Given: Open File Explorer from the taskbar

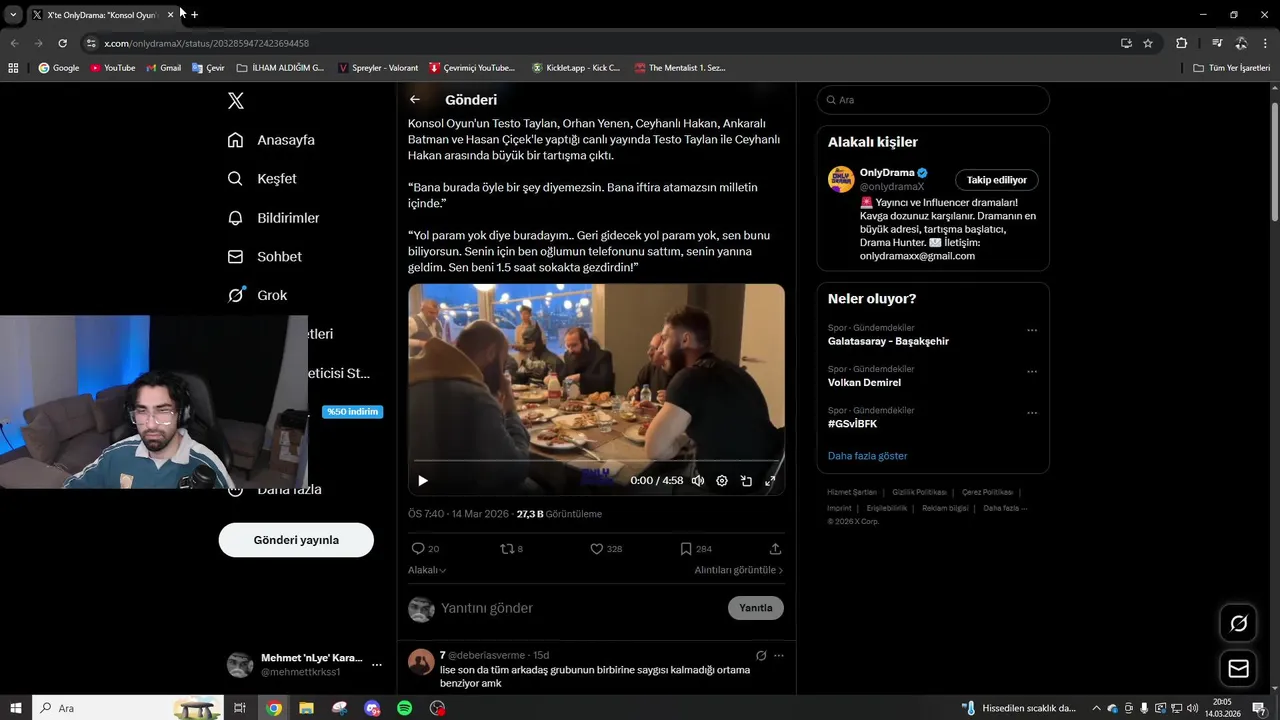Looking at the screenshot, I should click(307, 708).
